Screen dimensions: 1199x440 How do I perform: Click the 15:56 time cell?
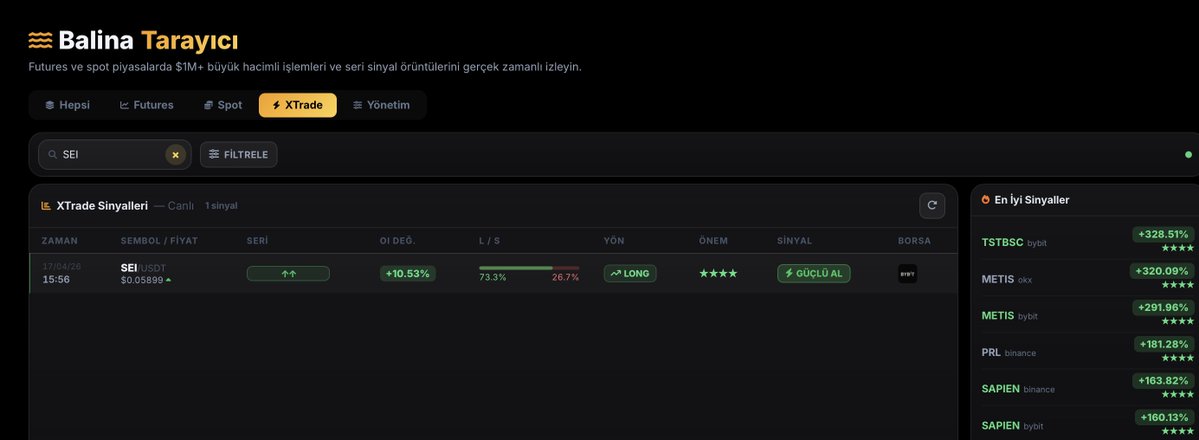point(56,279)
